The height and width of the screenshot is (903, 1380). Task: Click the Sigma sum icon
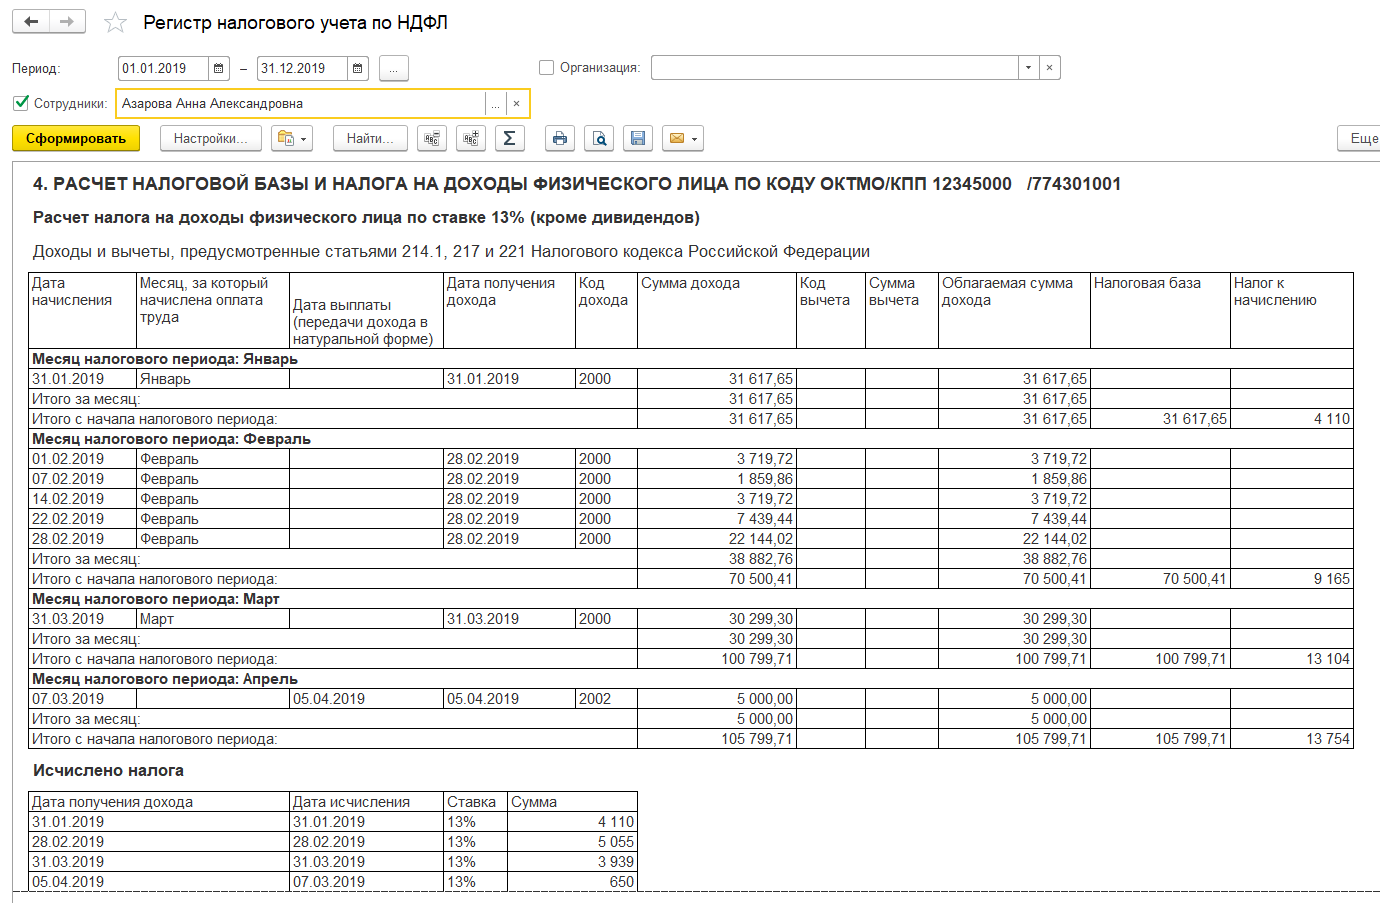pyautogui.click(x=509, y=138)
